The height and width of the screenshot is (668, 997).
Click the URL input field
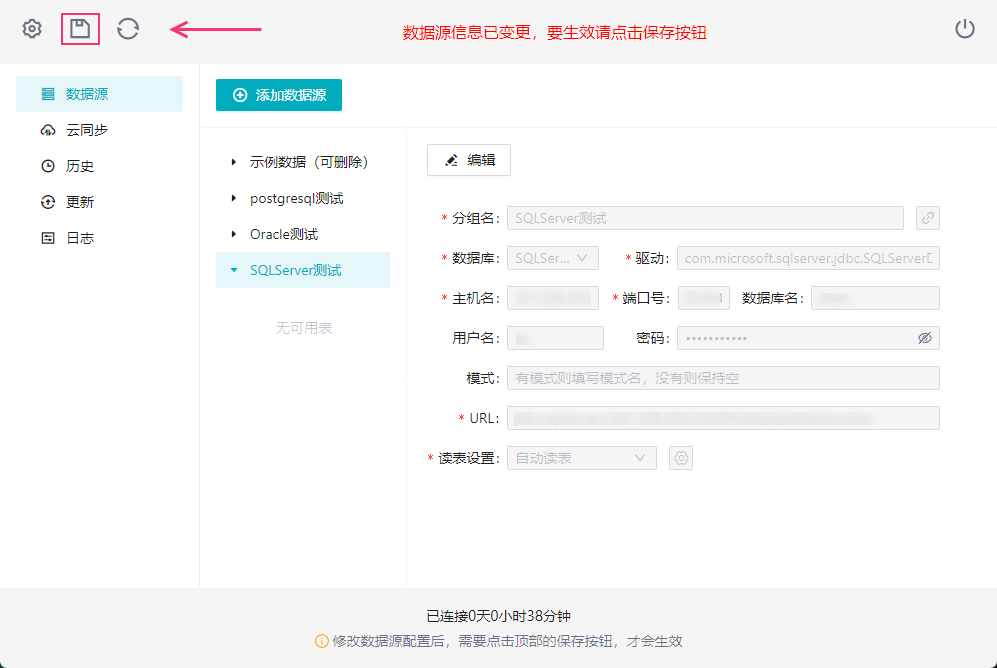[x=723, y=418]
